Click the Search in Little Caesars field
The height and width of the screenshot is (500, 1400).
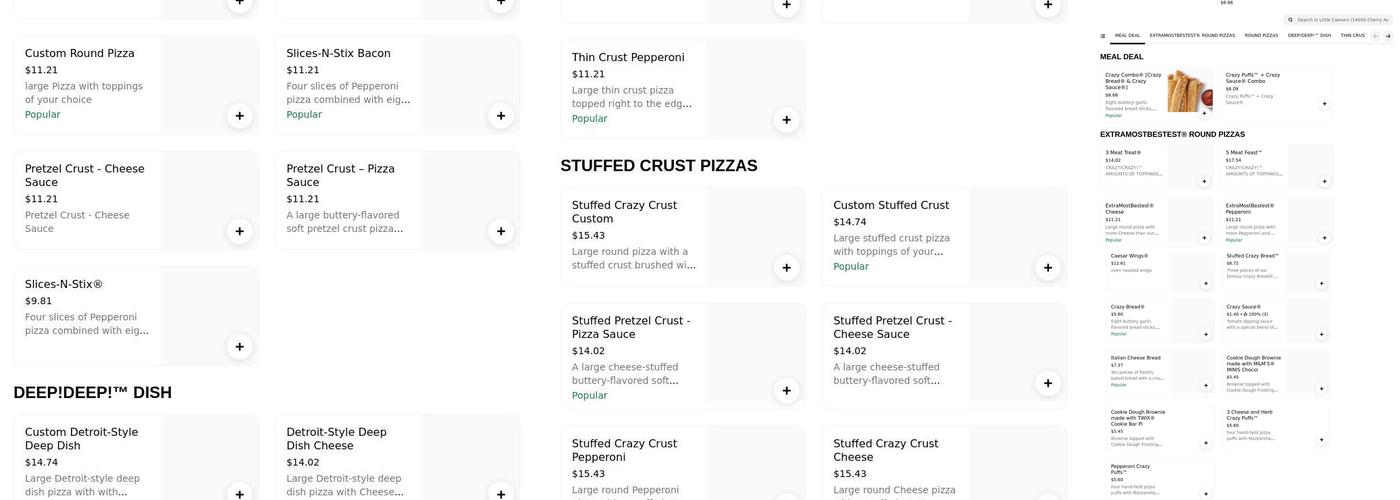1340,20
